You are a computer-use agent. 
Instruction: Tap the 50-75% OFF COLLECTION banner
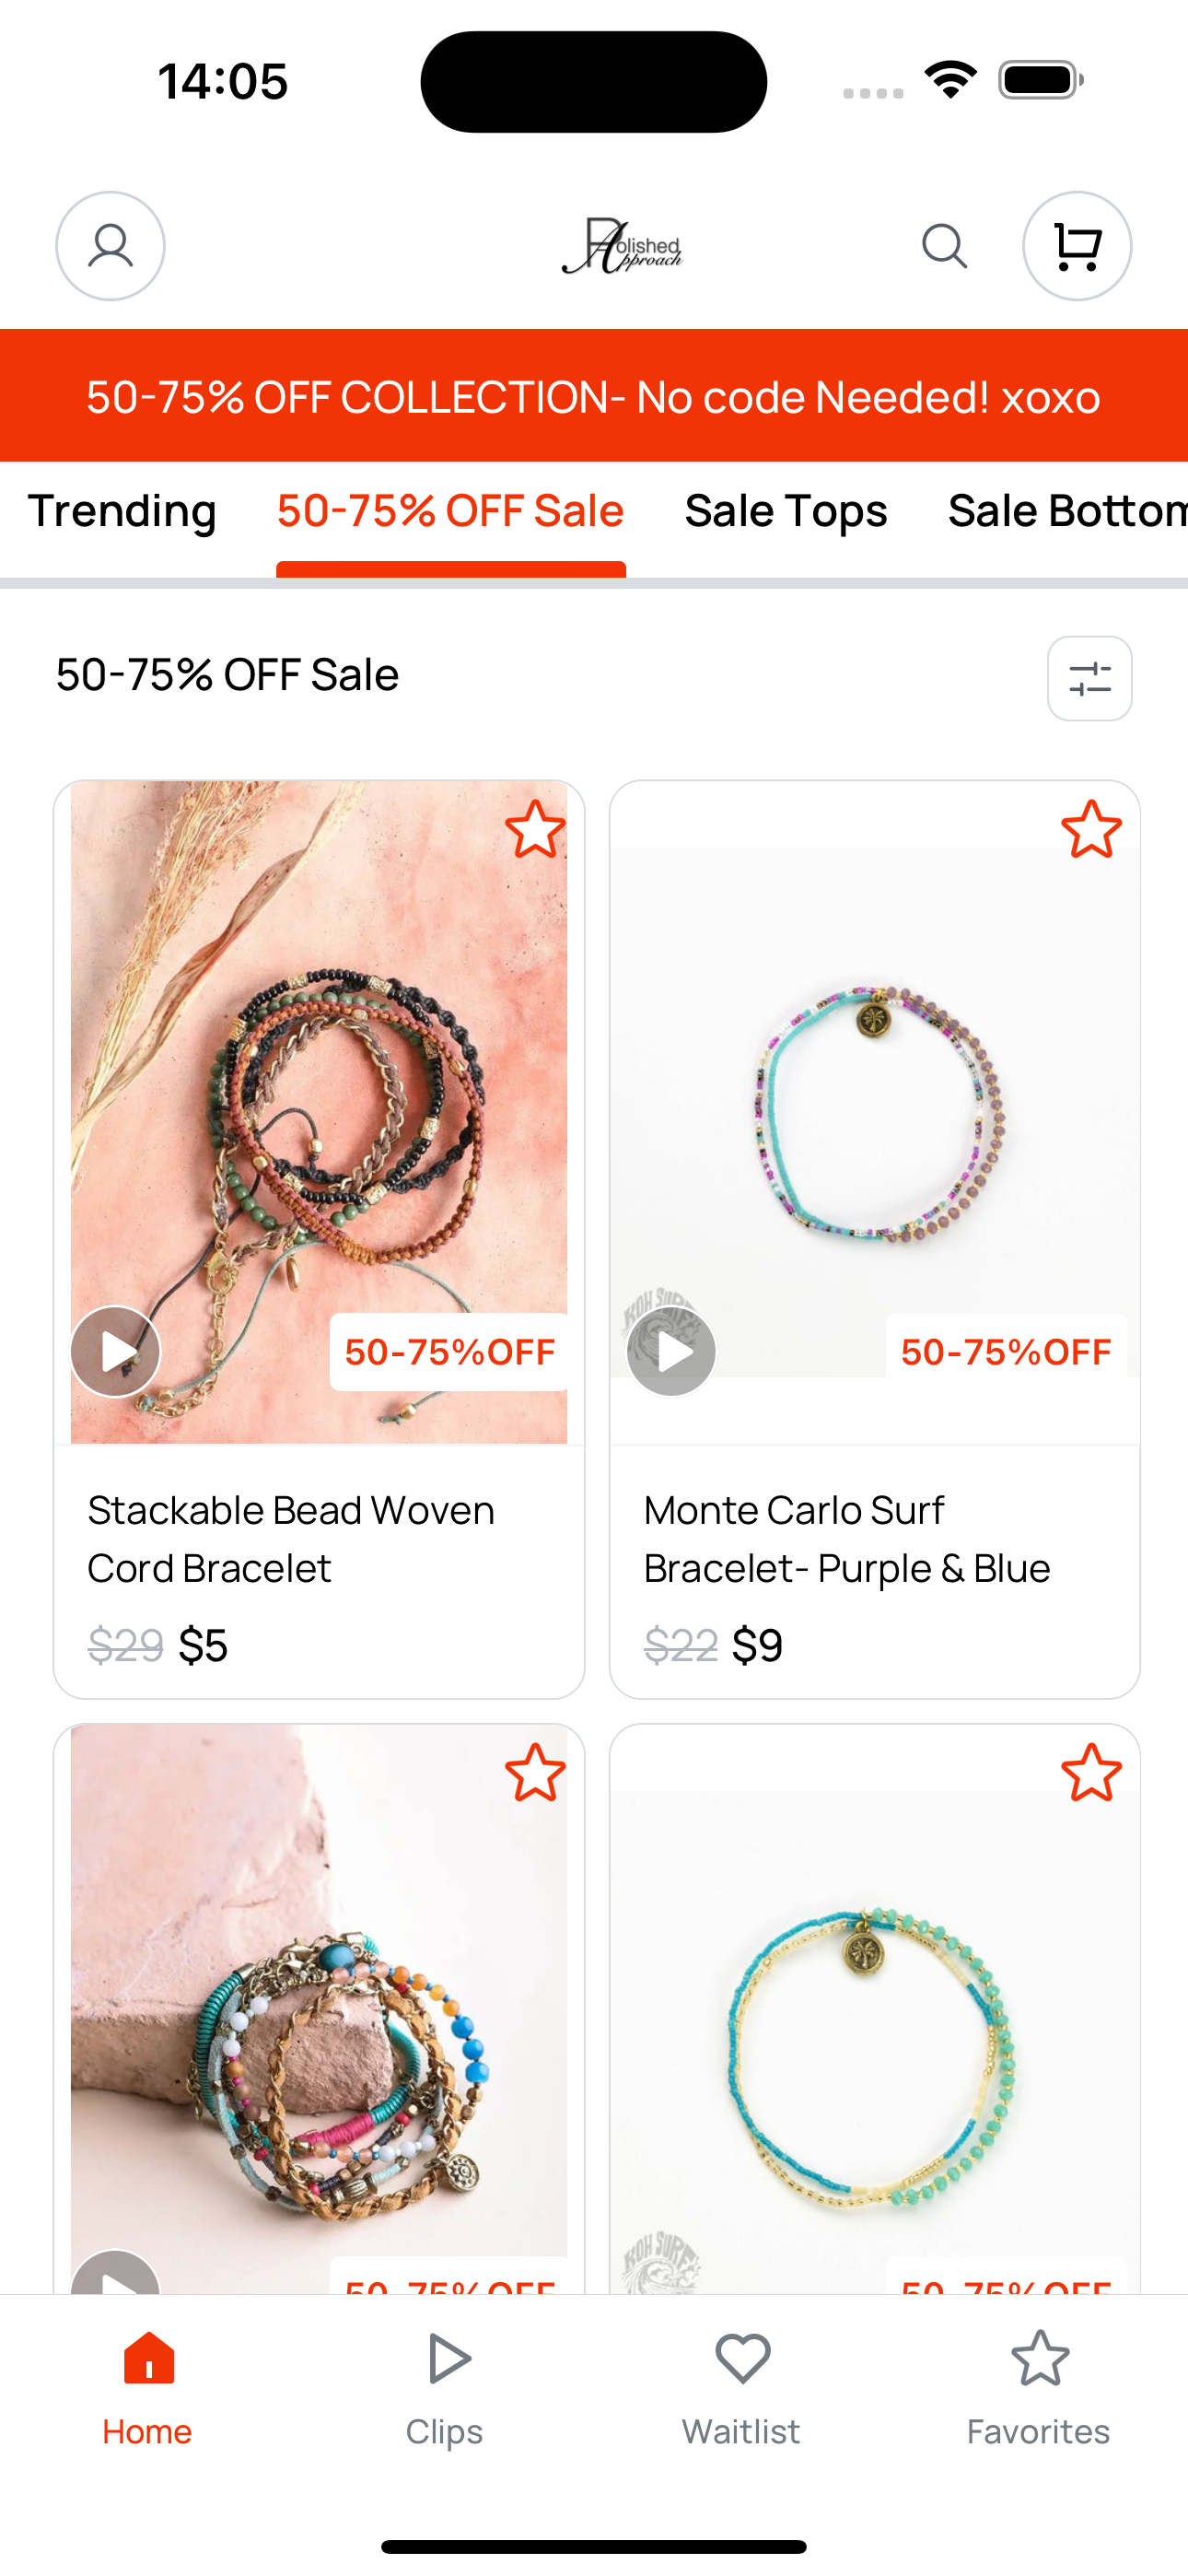click(594, 396)
